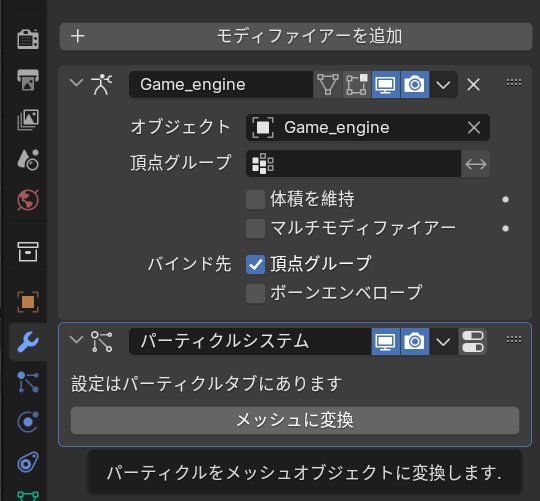The width and height of the screenshot is (540, 501).
Task: Open the Collection properties tab
Action: point(28,251)
